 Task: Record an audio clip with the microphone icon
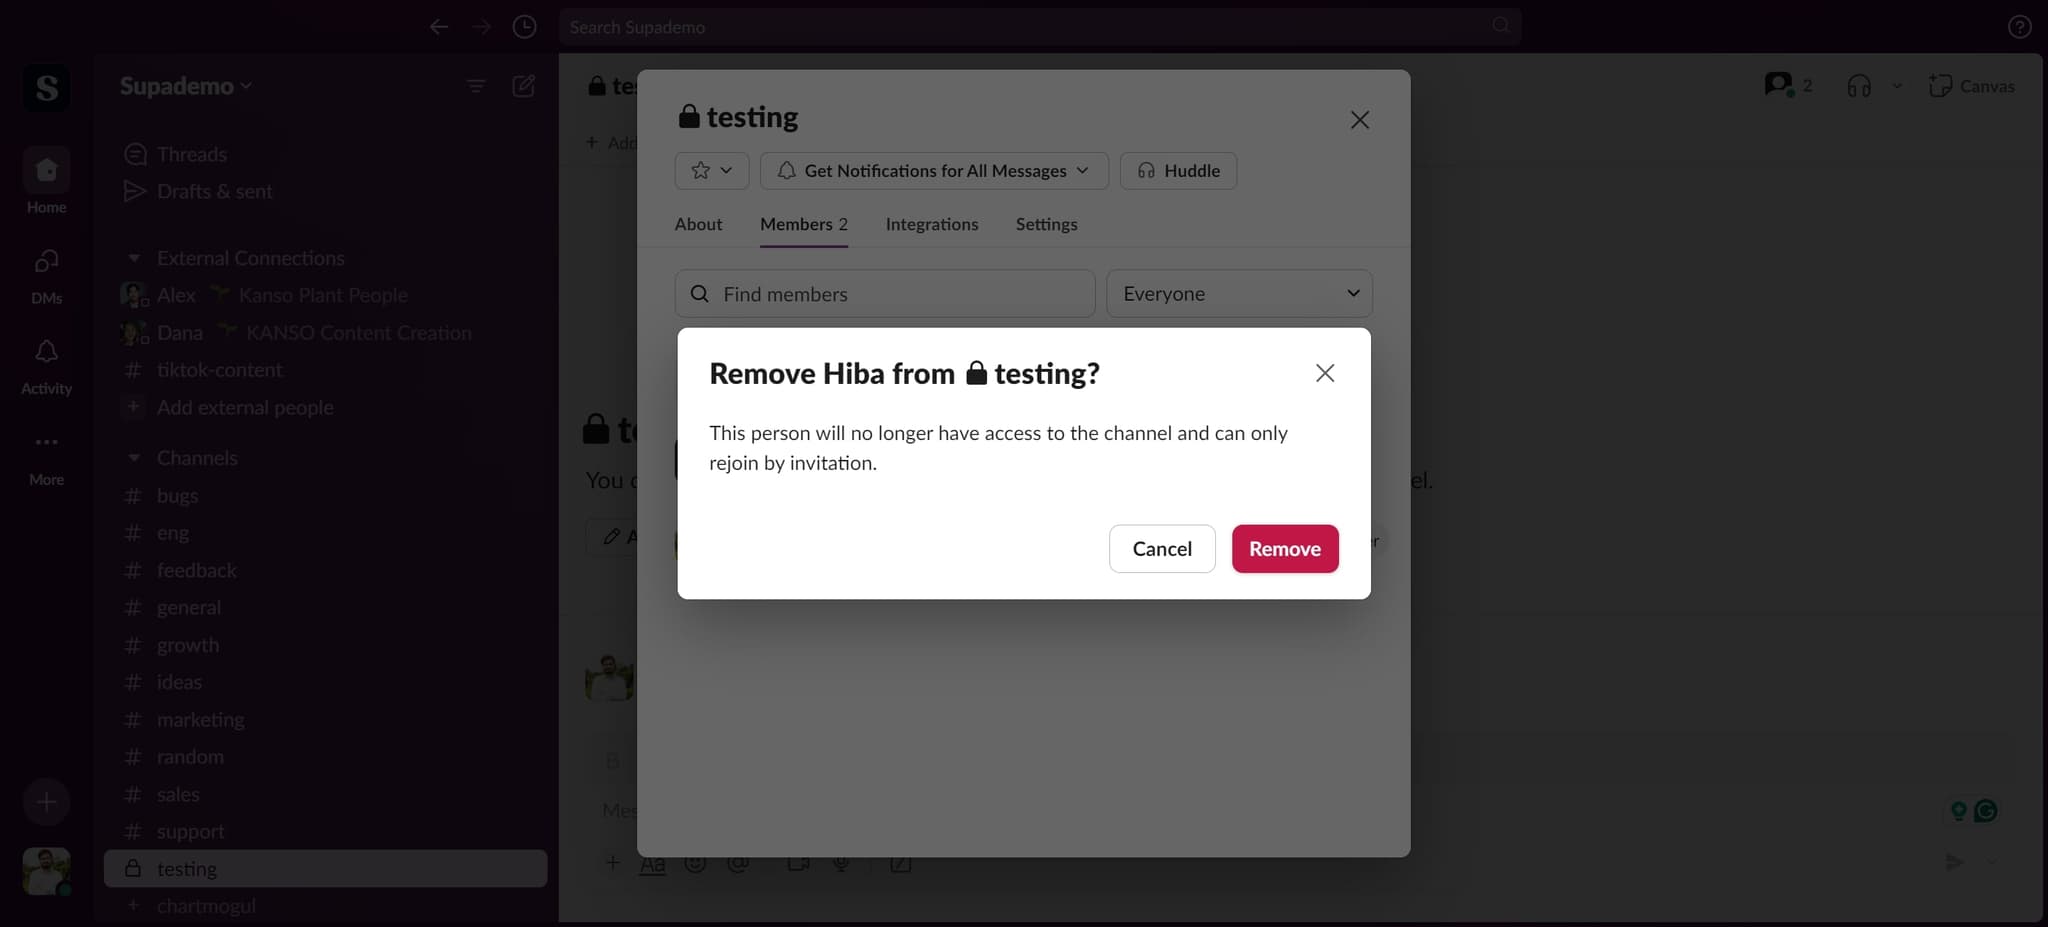click(x=842, y=864)
